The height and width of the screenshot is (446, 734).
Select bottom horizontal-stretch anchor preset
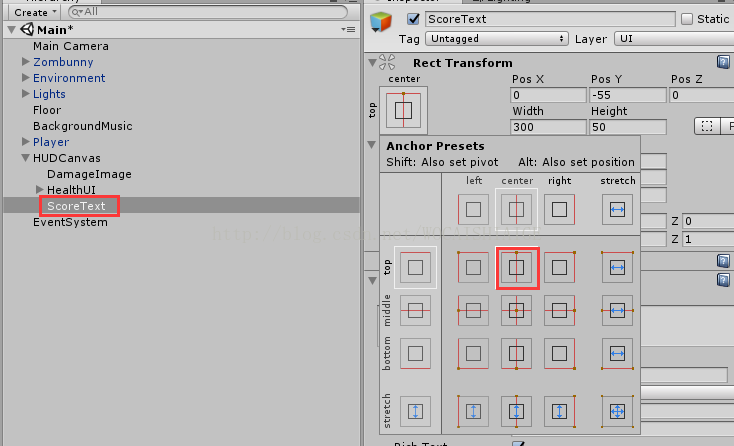click(x=617, y=353)
